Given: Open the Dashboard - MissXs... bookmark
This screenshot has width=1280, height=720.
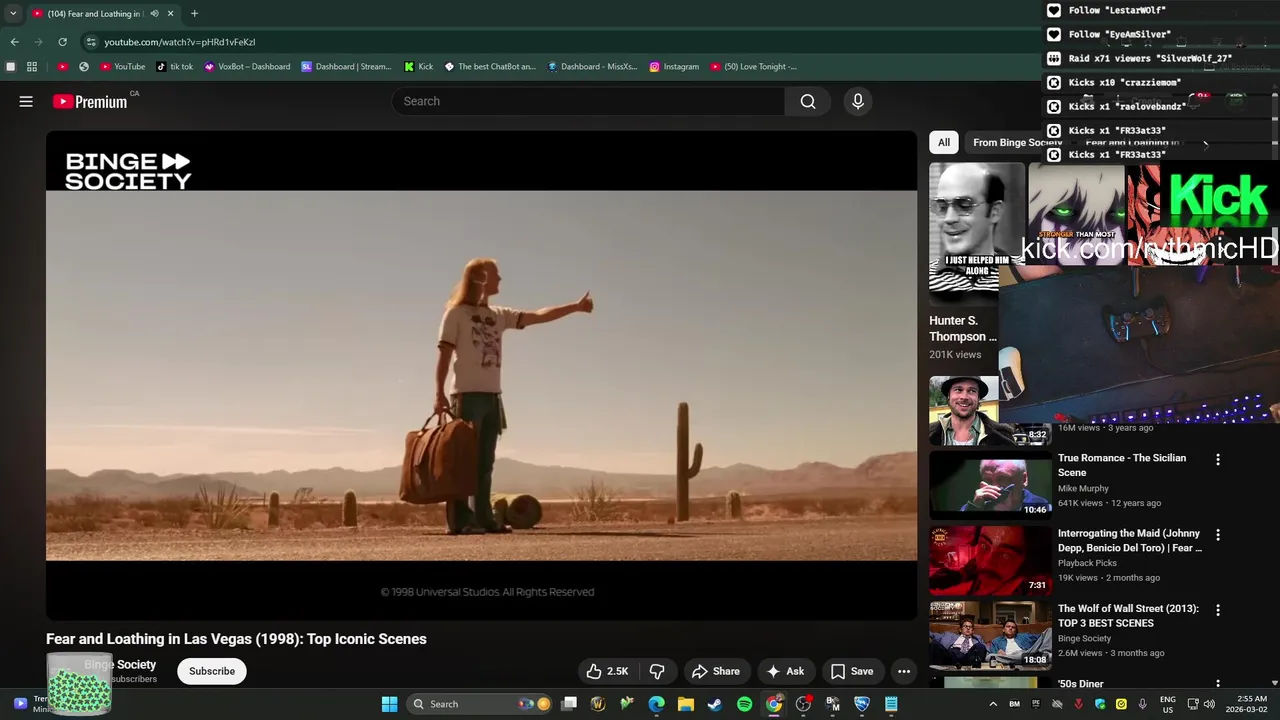Looking at the screenshot, I should pyautogui.click(x=592, y=67).
